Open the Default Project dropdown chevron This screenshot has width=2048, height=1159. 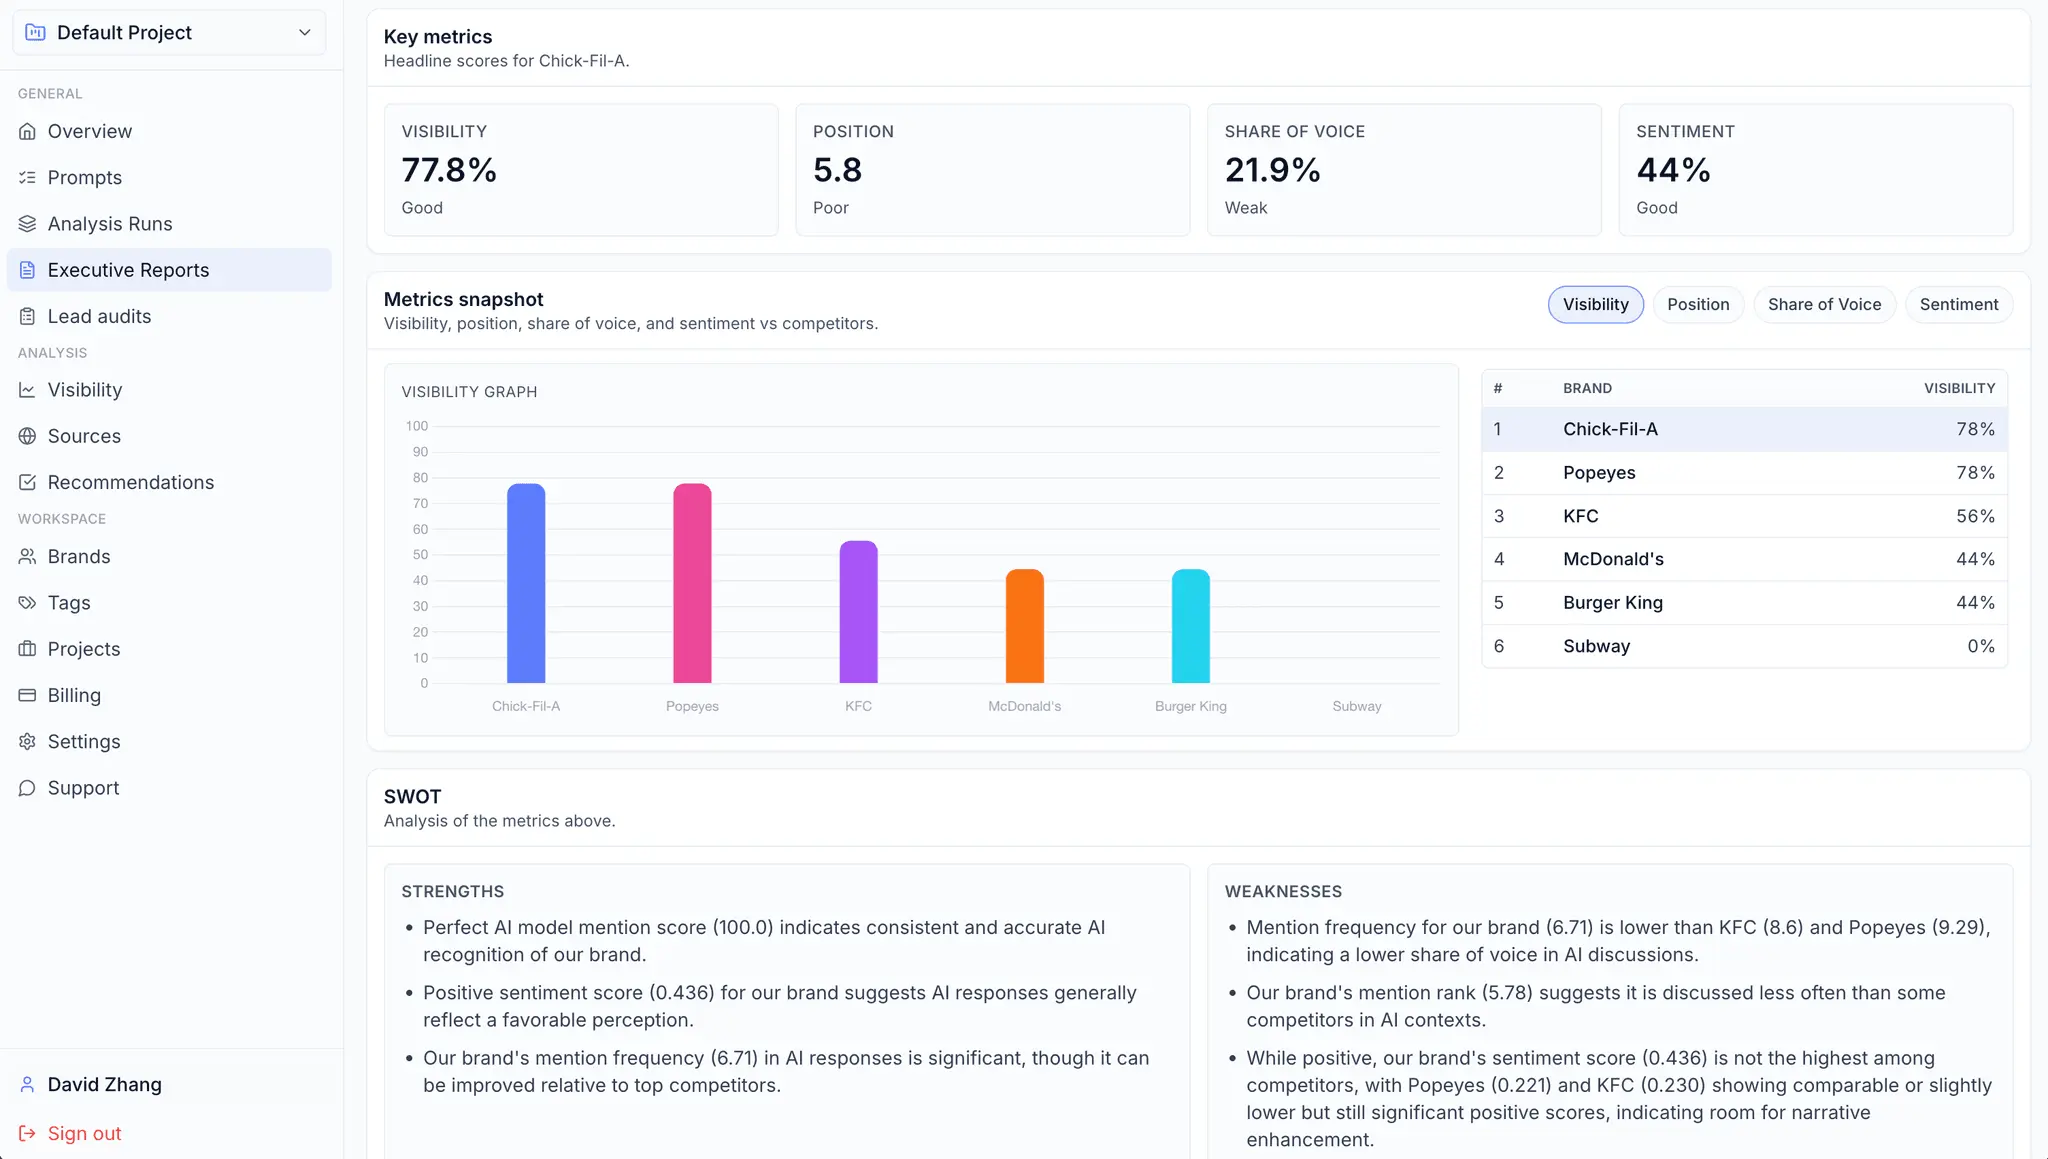coord(304,33)
